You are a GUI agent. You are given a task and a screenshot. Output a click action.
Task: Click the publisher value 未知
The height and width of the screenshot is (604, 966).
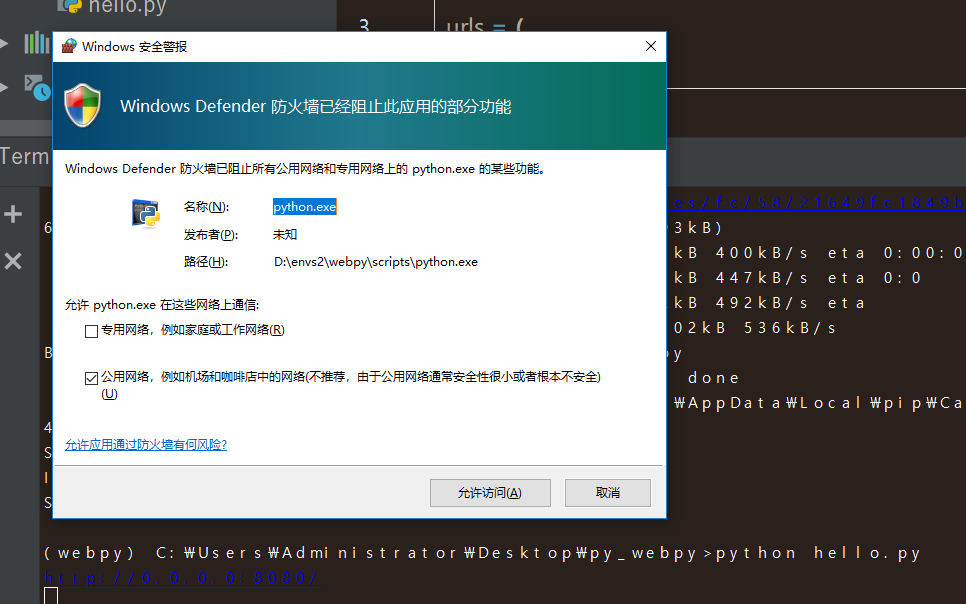click(x=285, y=235)
